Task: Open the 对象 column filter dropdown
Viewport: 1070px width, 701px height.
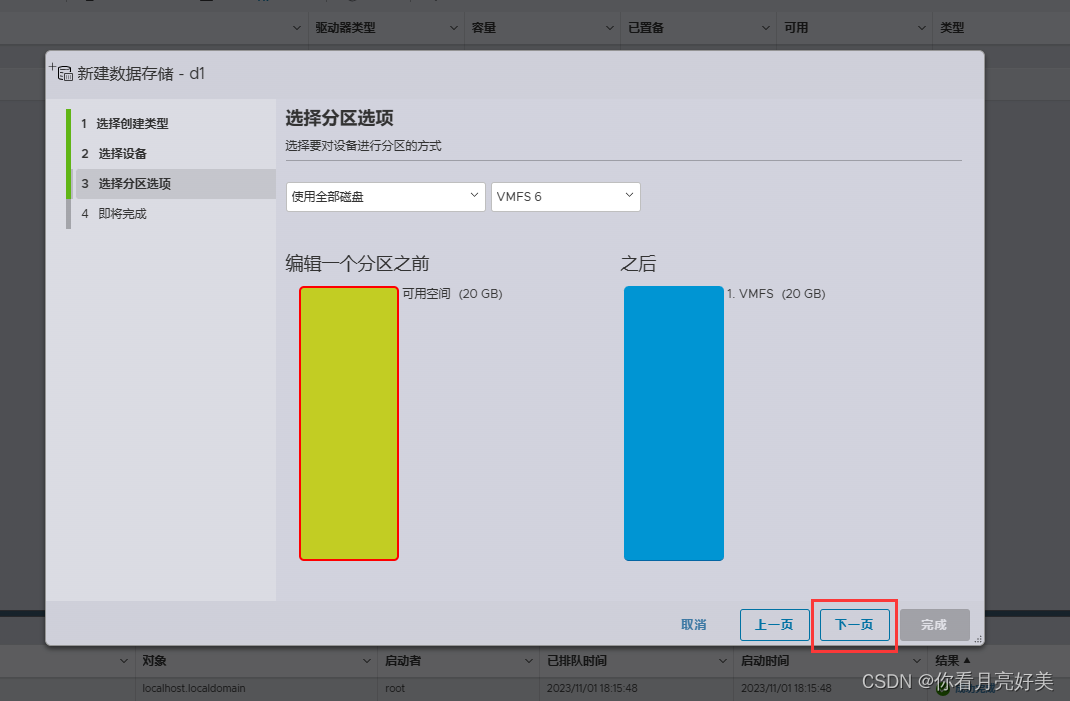Action: [367, 660]
